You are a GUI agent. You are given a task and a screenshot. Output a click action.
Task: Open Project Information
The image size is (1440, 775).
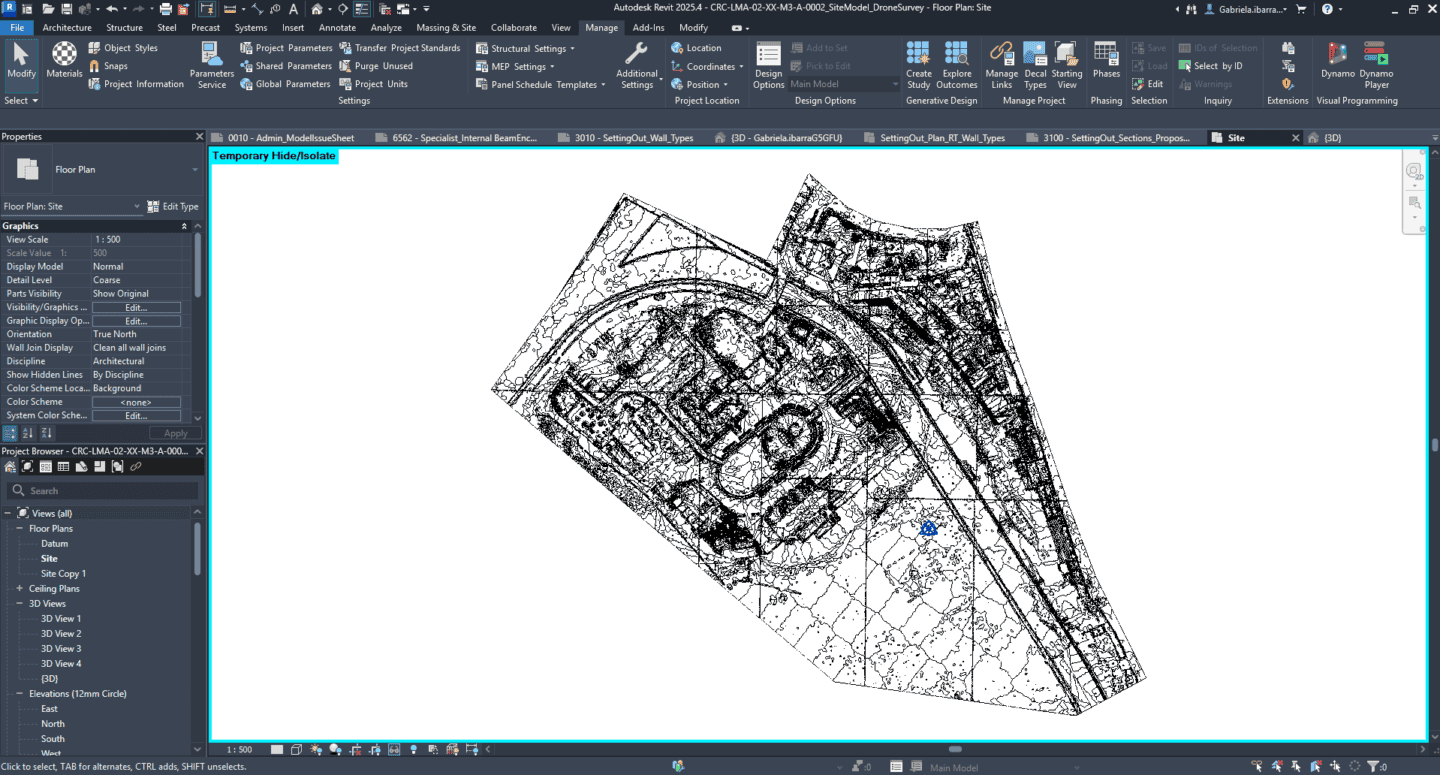click(x=136, y=84)
